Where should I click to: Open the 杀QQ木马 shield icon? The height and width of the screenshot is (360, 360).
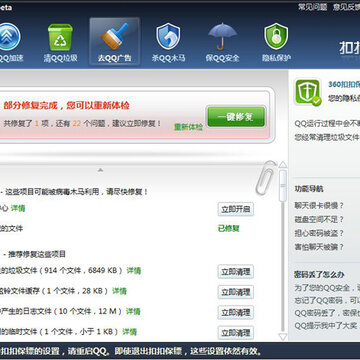tap(168, 37)
